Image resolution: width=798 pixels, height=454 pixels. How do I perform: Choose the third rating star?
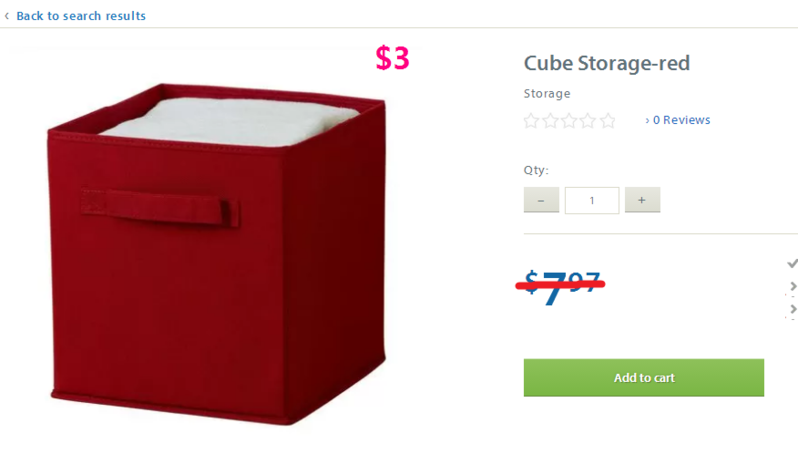[569, 121]
